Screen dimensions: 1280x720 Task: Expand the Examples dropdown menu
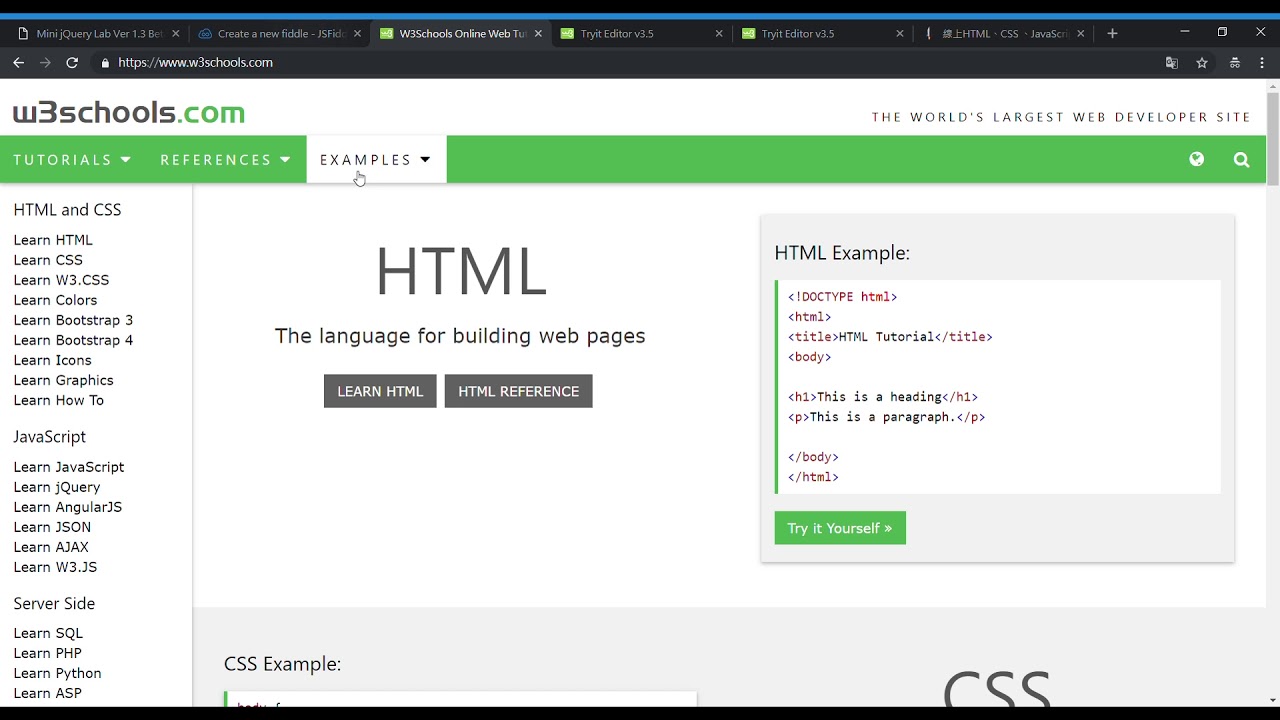(x=376, y=159)
